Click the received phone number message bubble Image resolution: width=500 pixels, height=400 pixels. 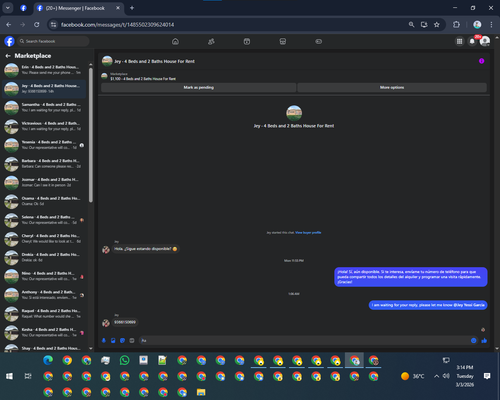(x=125, y=322)
